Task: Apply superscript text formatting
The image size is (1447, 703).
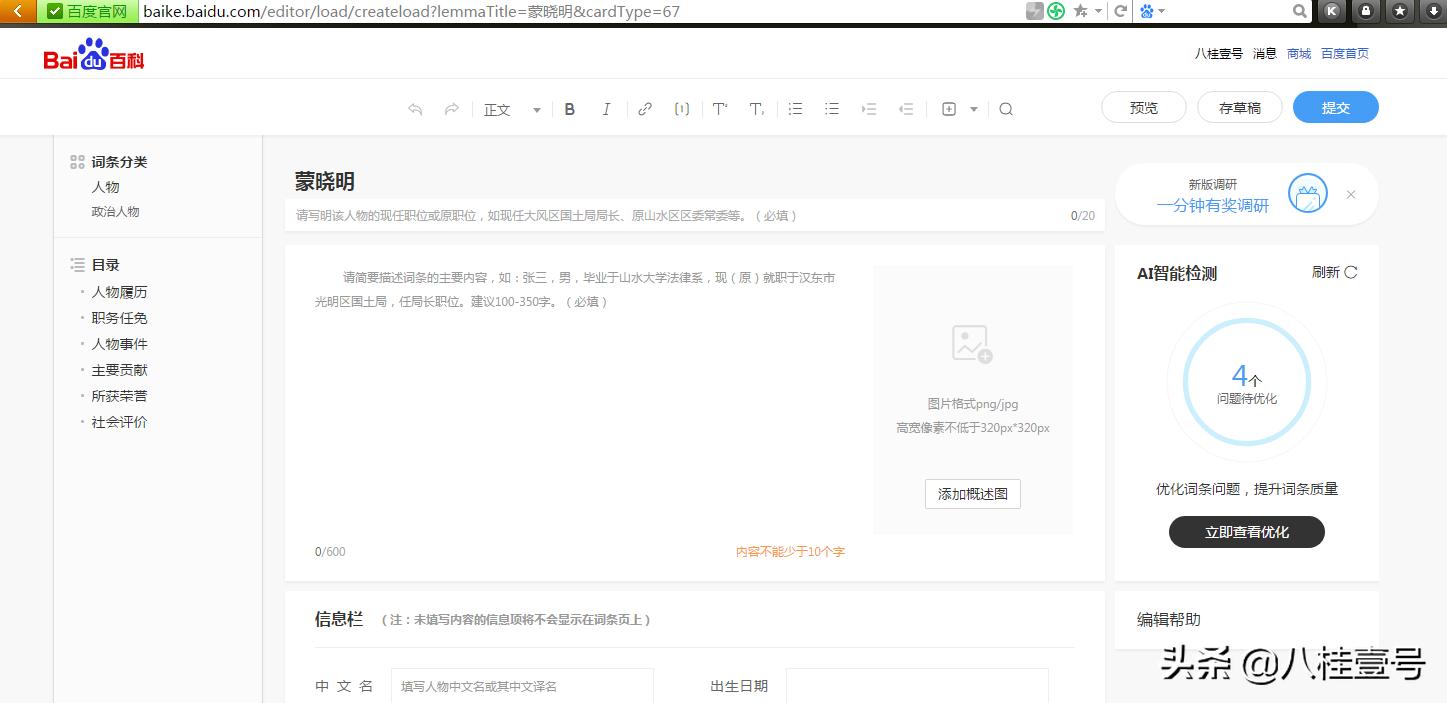Action: (x=719, y=108)
